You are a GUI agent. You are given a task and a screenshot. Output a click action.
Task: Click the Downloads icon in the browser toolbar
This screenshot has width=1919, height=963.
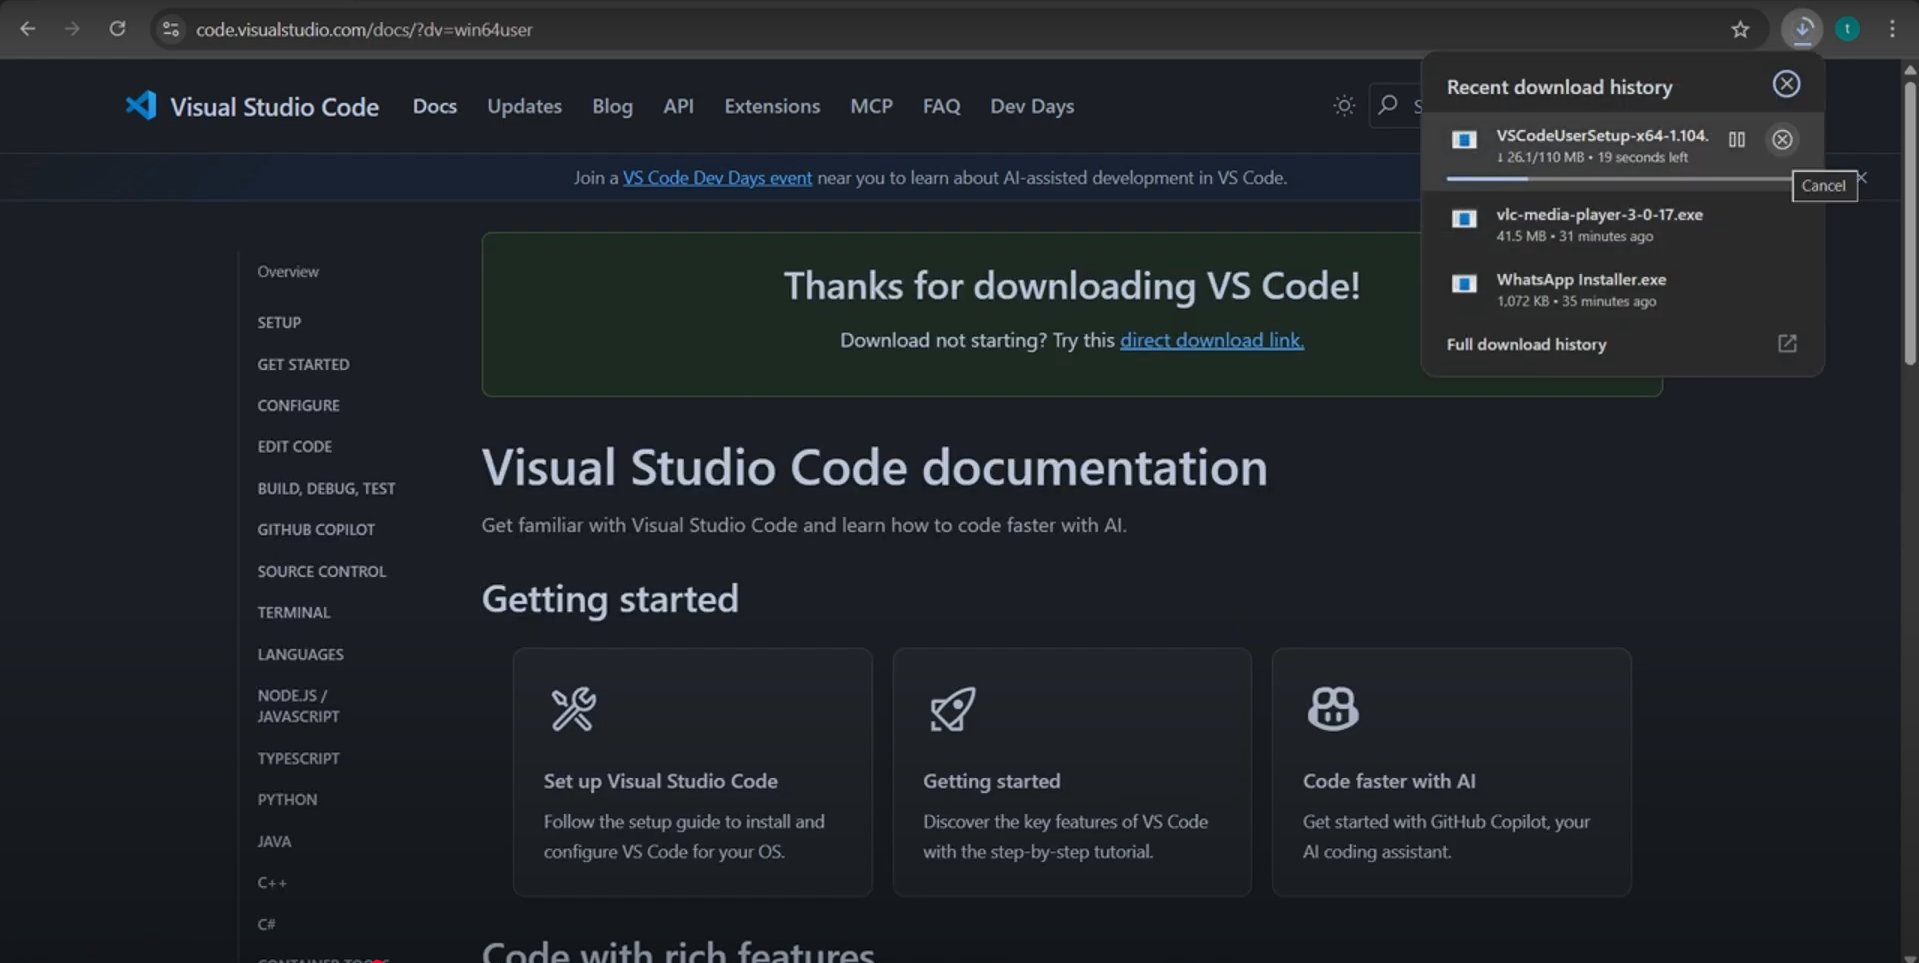tap(1802, 29)
